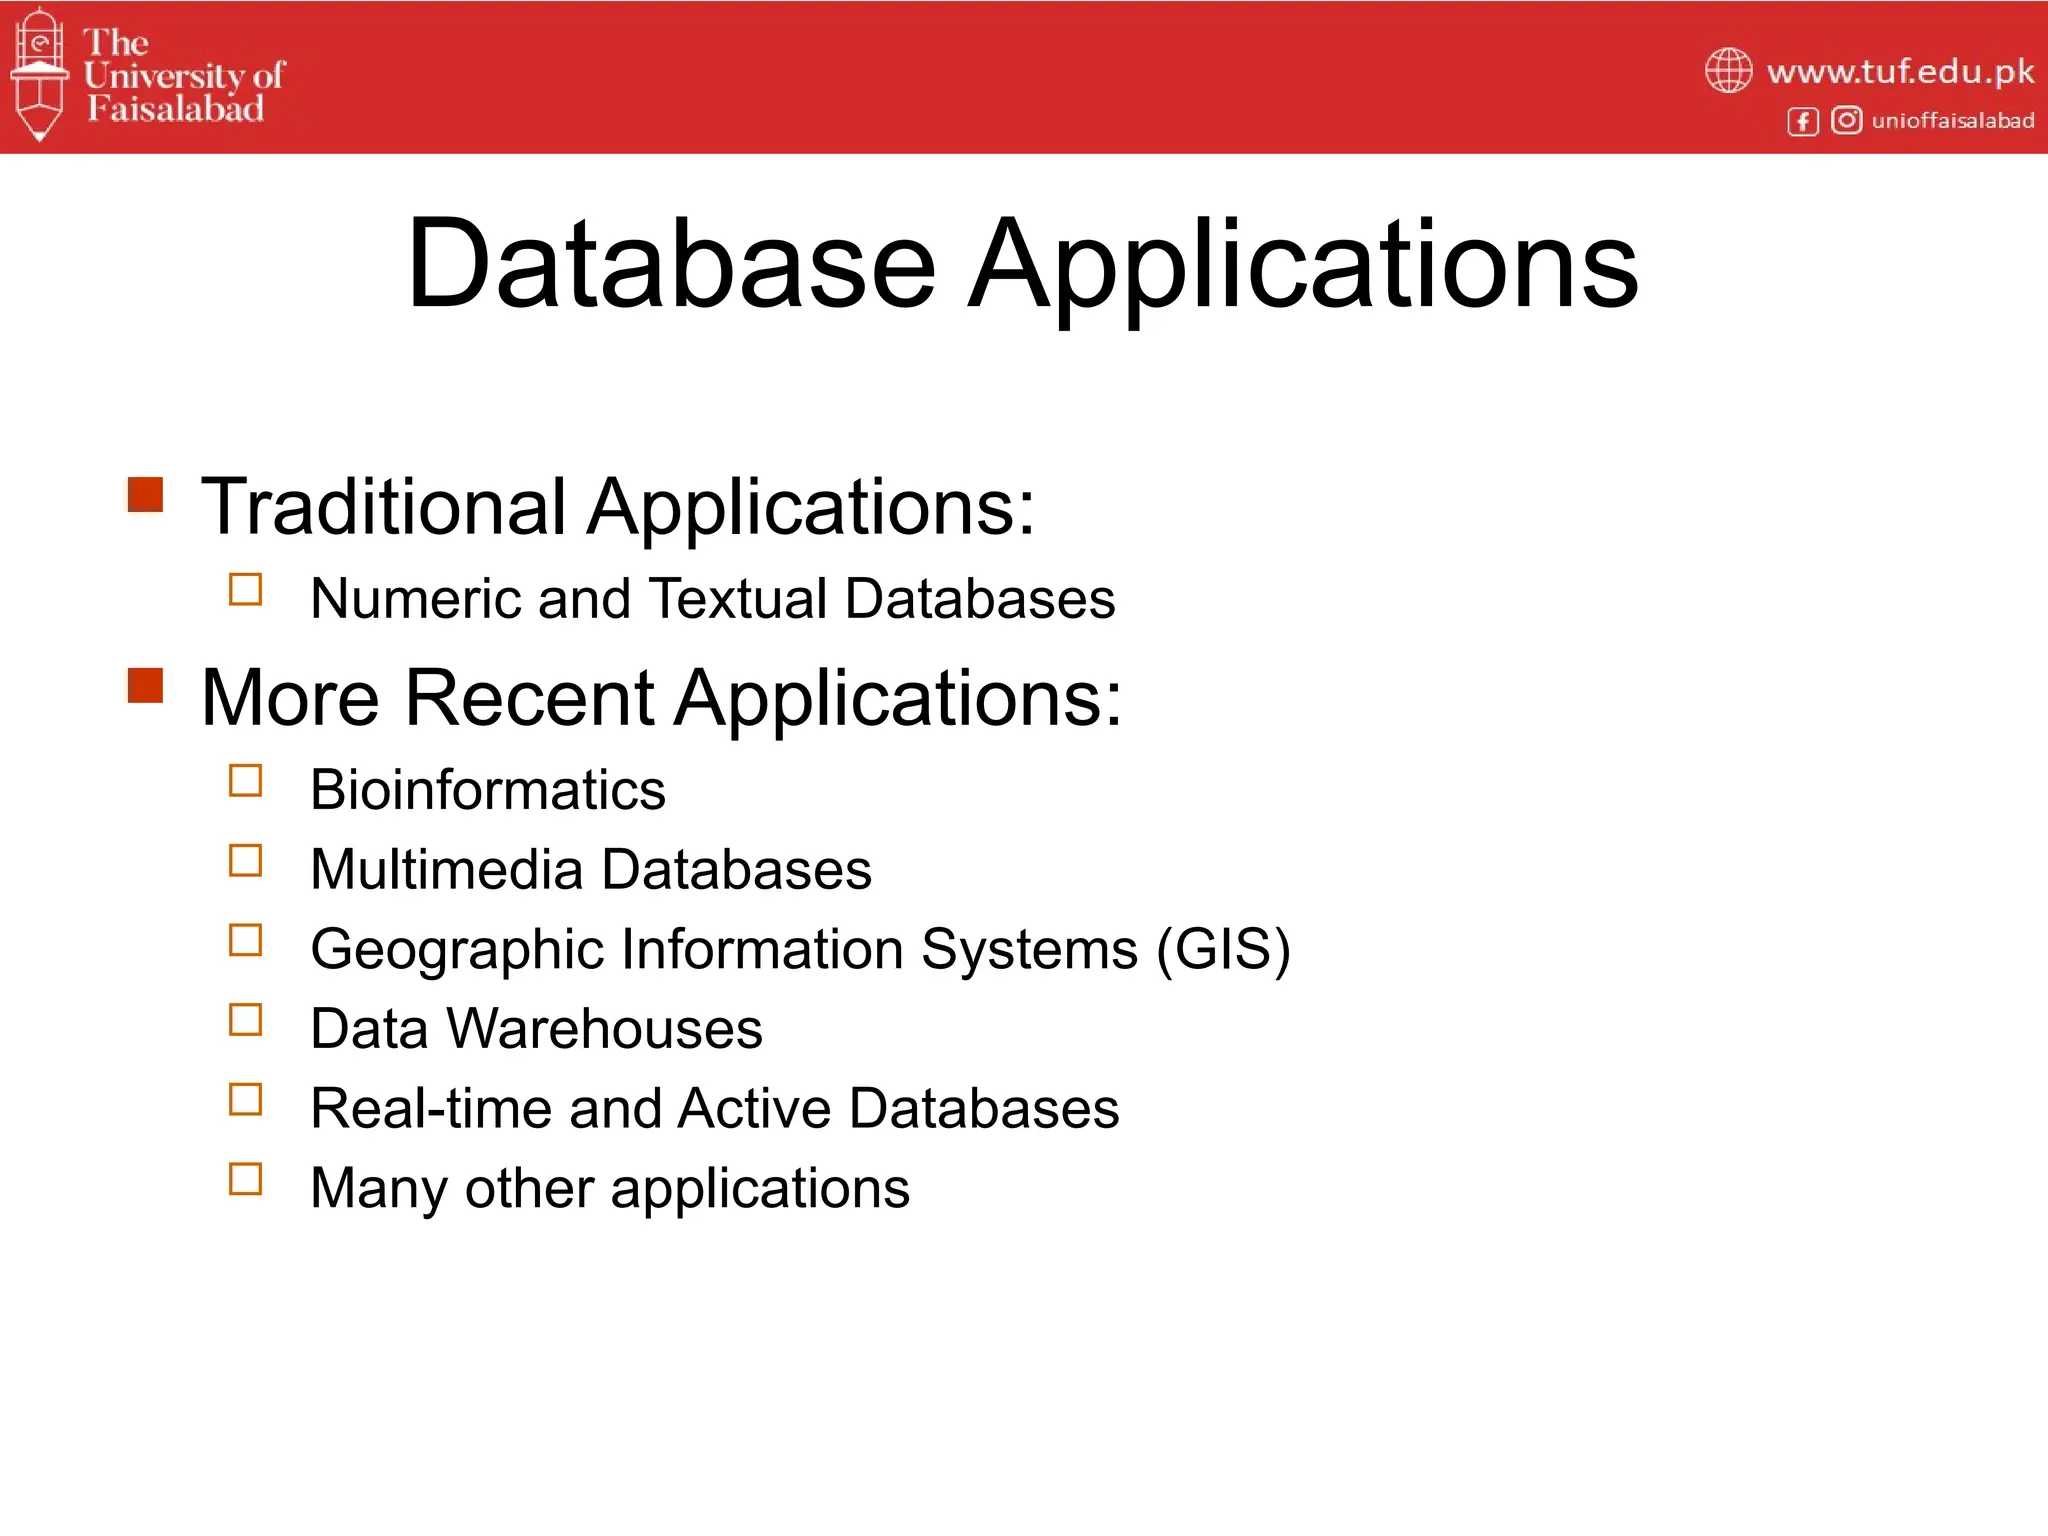Click hollow bullet beside Geographic Information Systems
This screenshot has height=1536, width=2048.
(x=245, y=940)
